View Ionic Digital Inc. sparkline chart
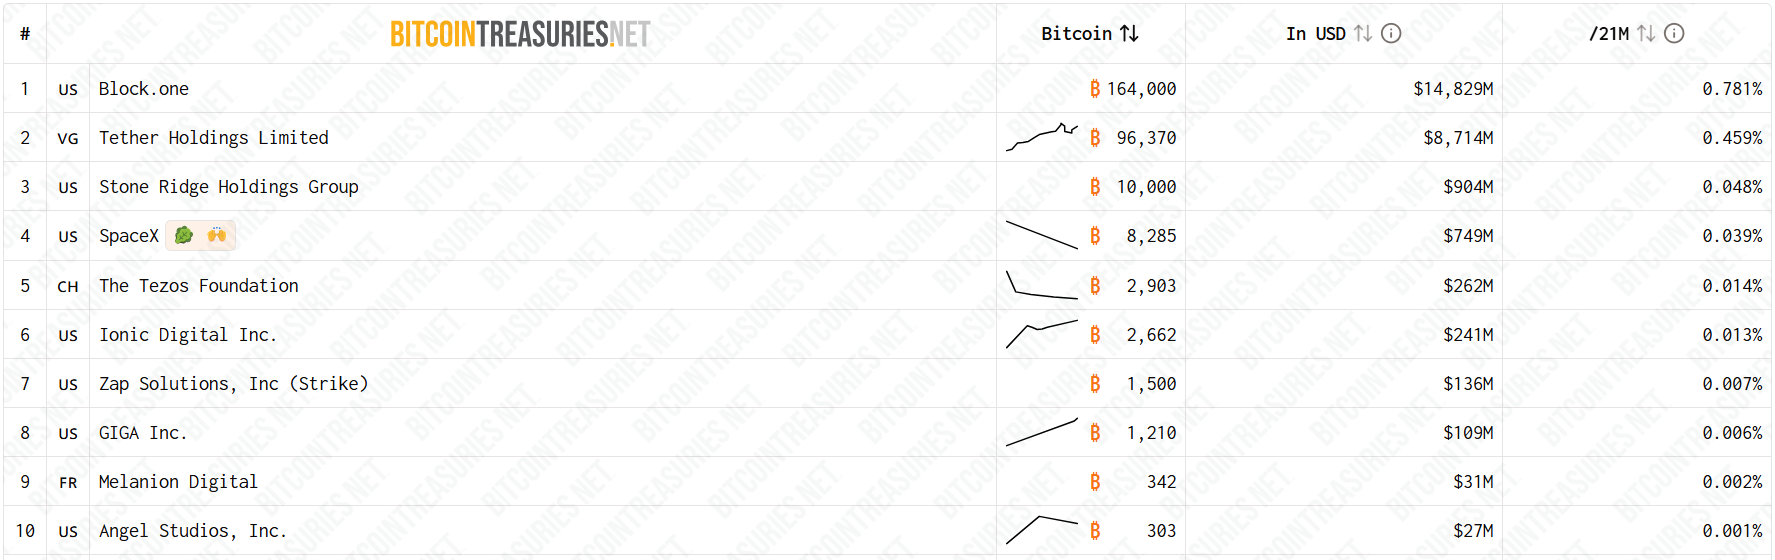The width and height of the screenshot is (1775, 560). pyautogui.click(x=1041, y=334)
